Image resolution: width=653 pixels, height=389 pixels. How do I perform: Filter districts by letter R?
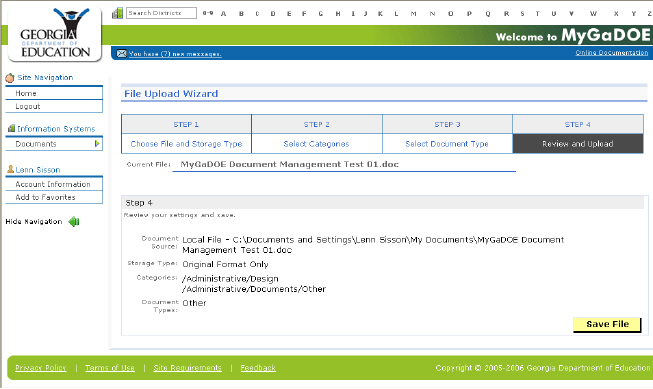click(x=506, y=14)
